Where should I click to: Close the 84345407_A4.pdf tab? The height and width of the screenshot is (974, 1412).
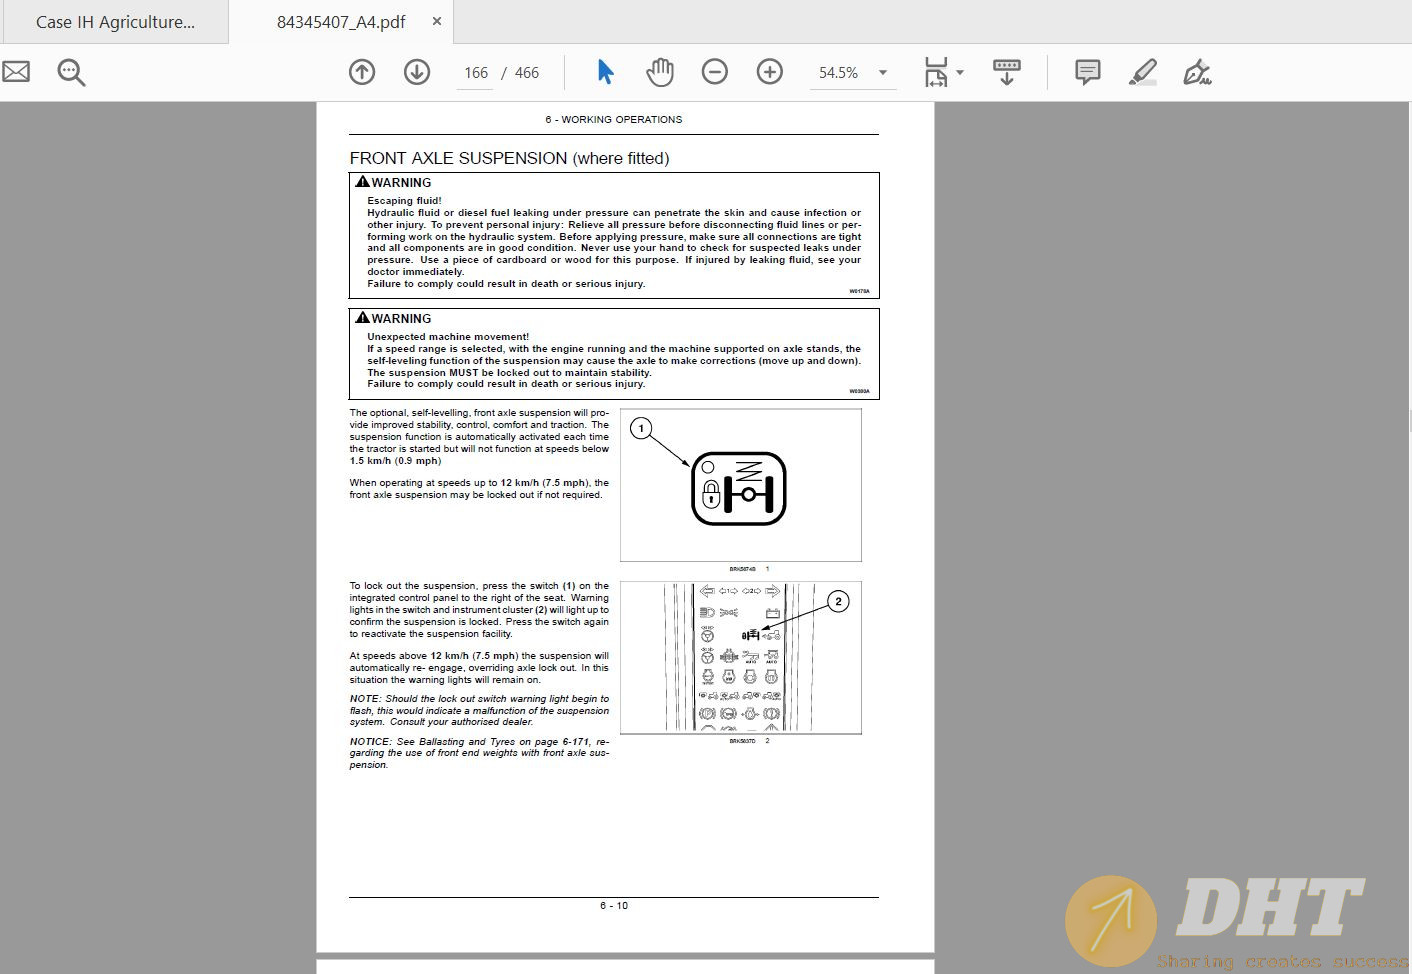pyautogui.click(x=437, y=21)
